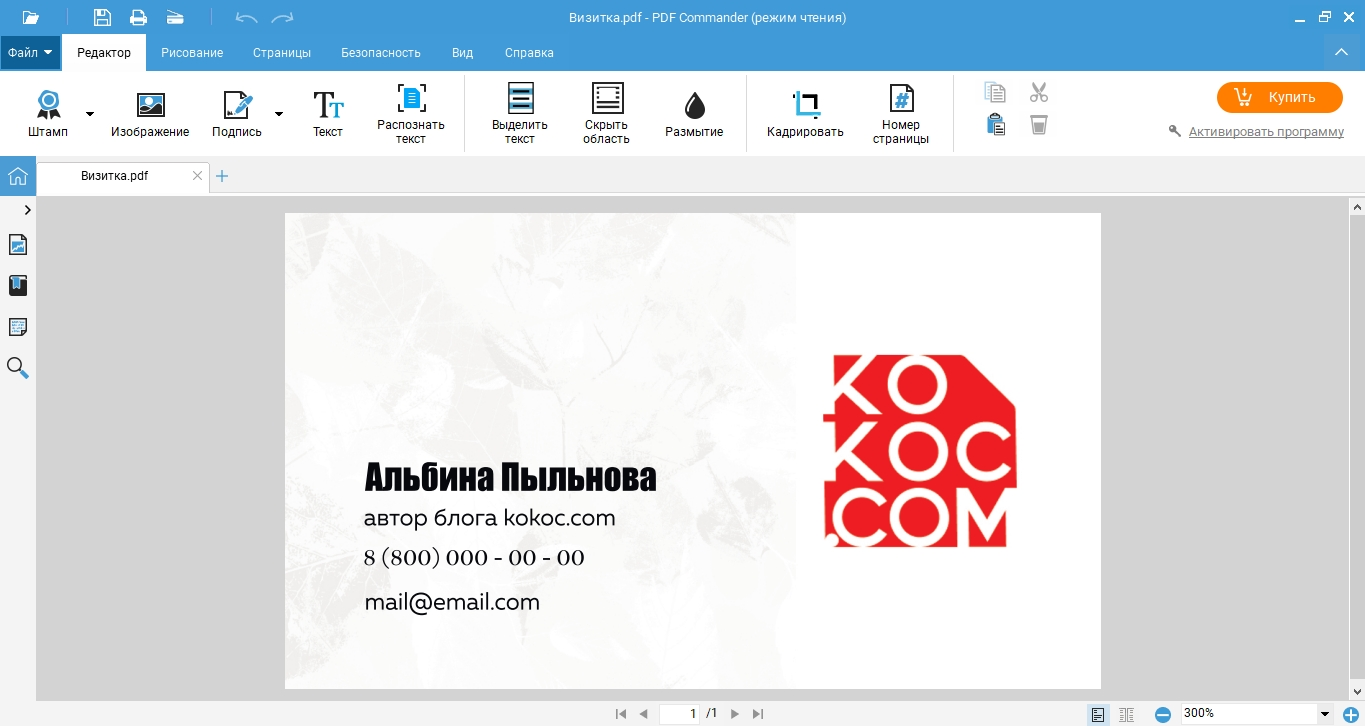The height and width of the screenshot is (726, 1365).
Task: Expand the left sidebar panel arrow
Action: pyautogui.click(x=27, y=210)
